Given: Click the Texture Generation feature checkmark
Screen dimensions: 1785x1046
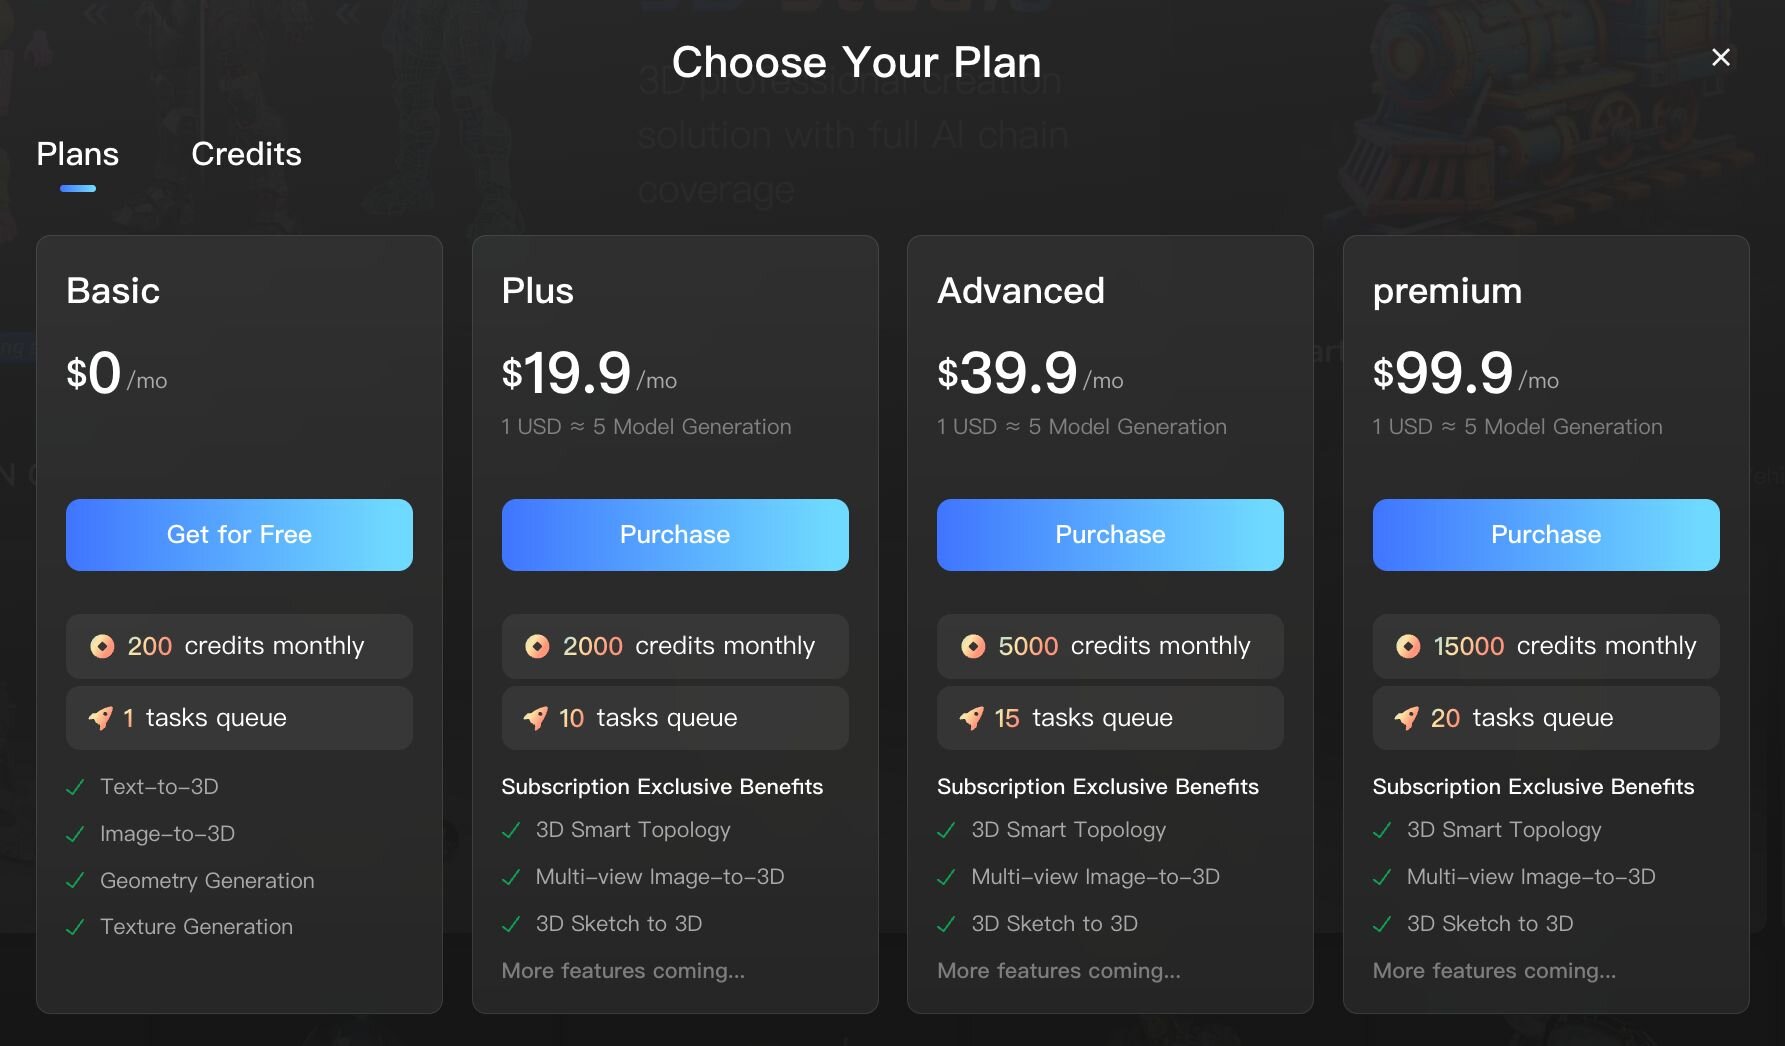Looking at the screenshot, I should pos(75,928).
